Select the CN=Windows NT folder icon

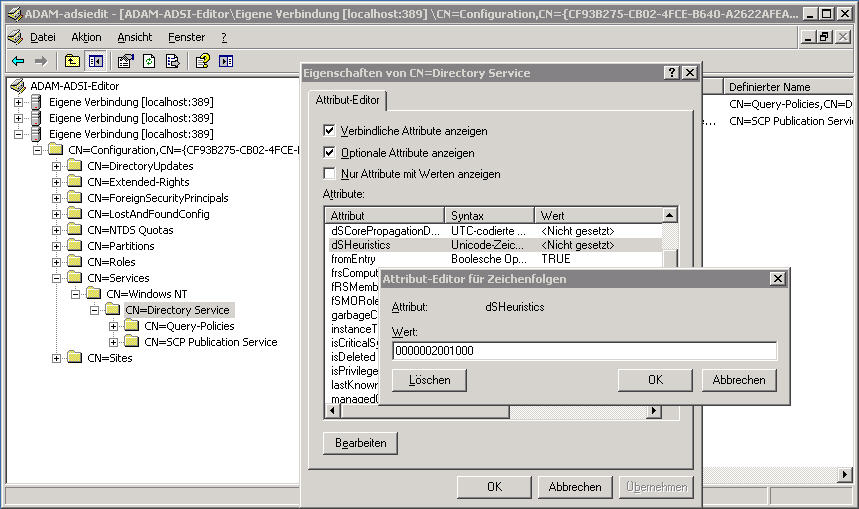click(x=94, y=293)
